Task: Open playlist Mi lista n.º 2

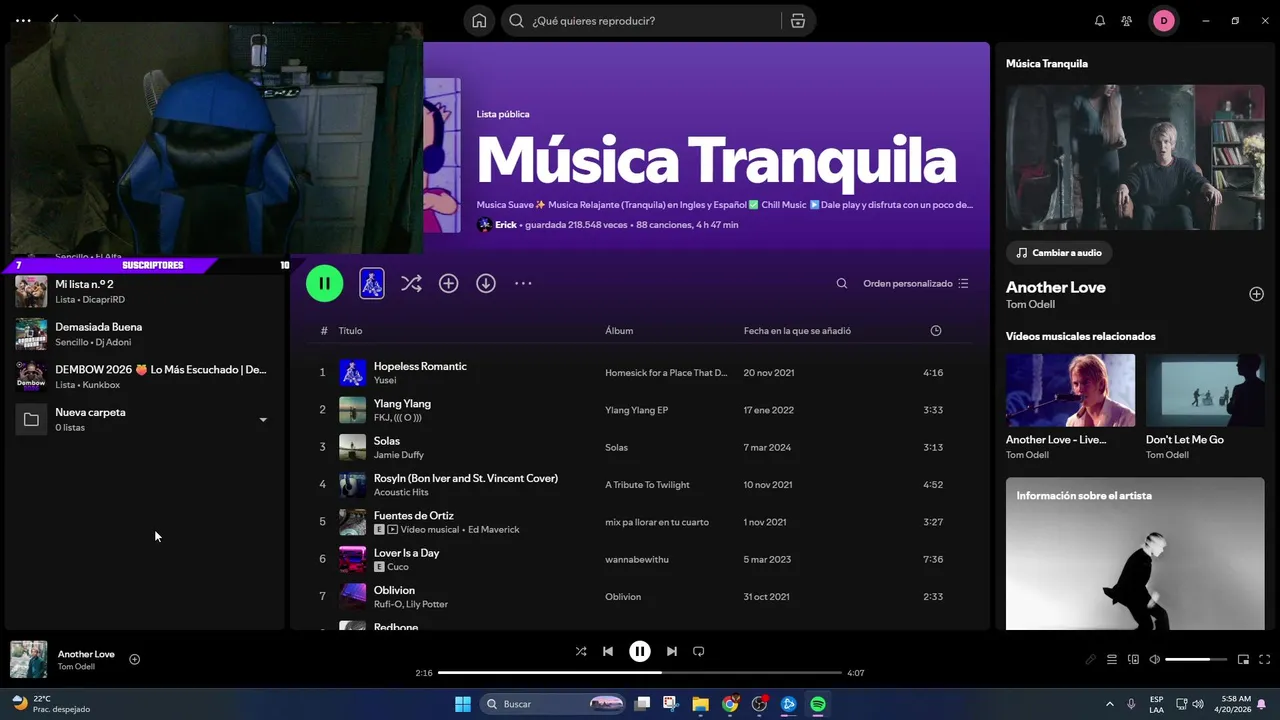Action: pyautogui.click(x=145, y=291)
